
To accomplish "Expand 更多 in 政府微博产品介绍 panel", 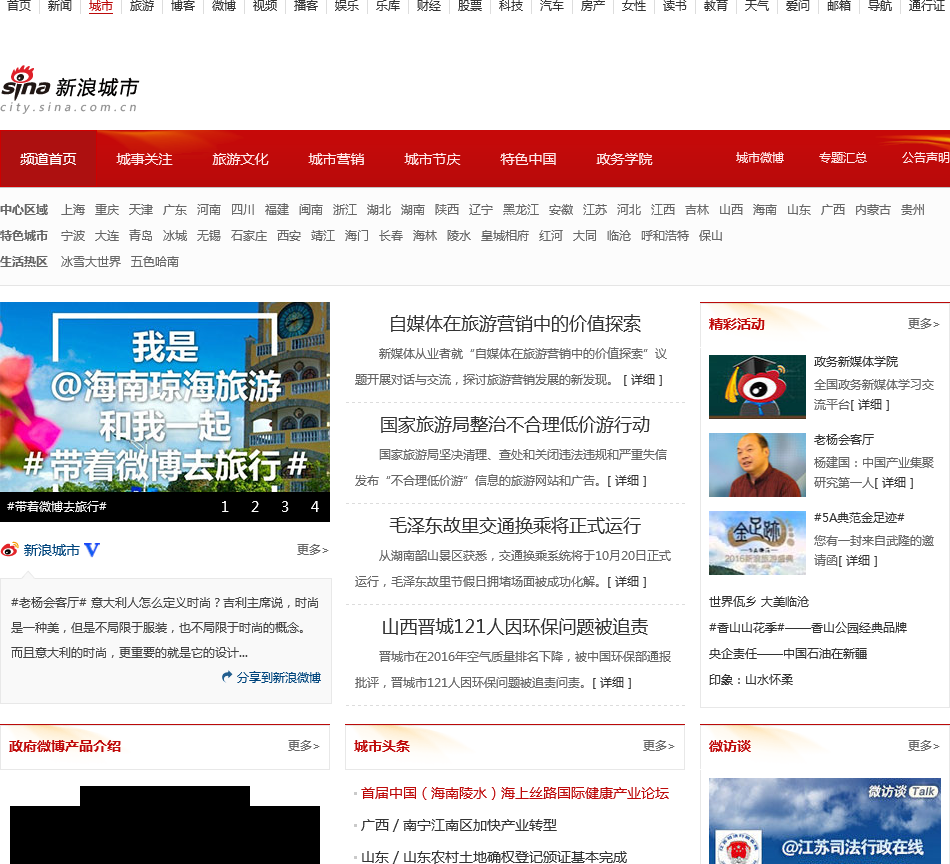I will point(304,745).
